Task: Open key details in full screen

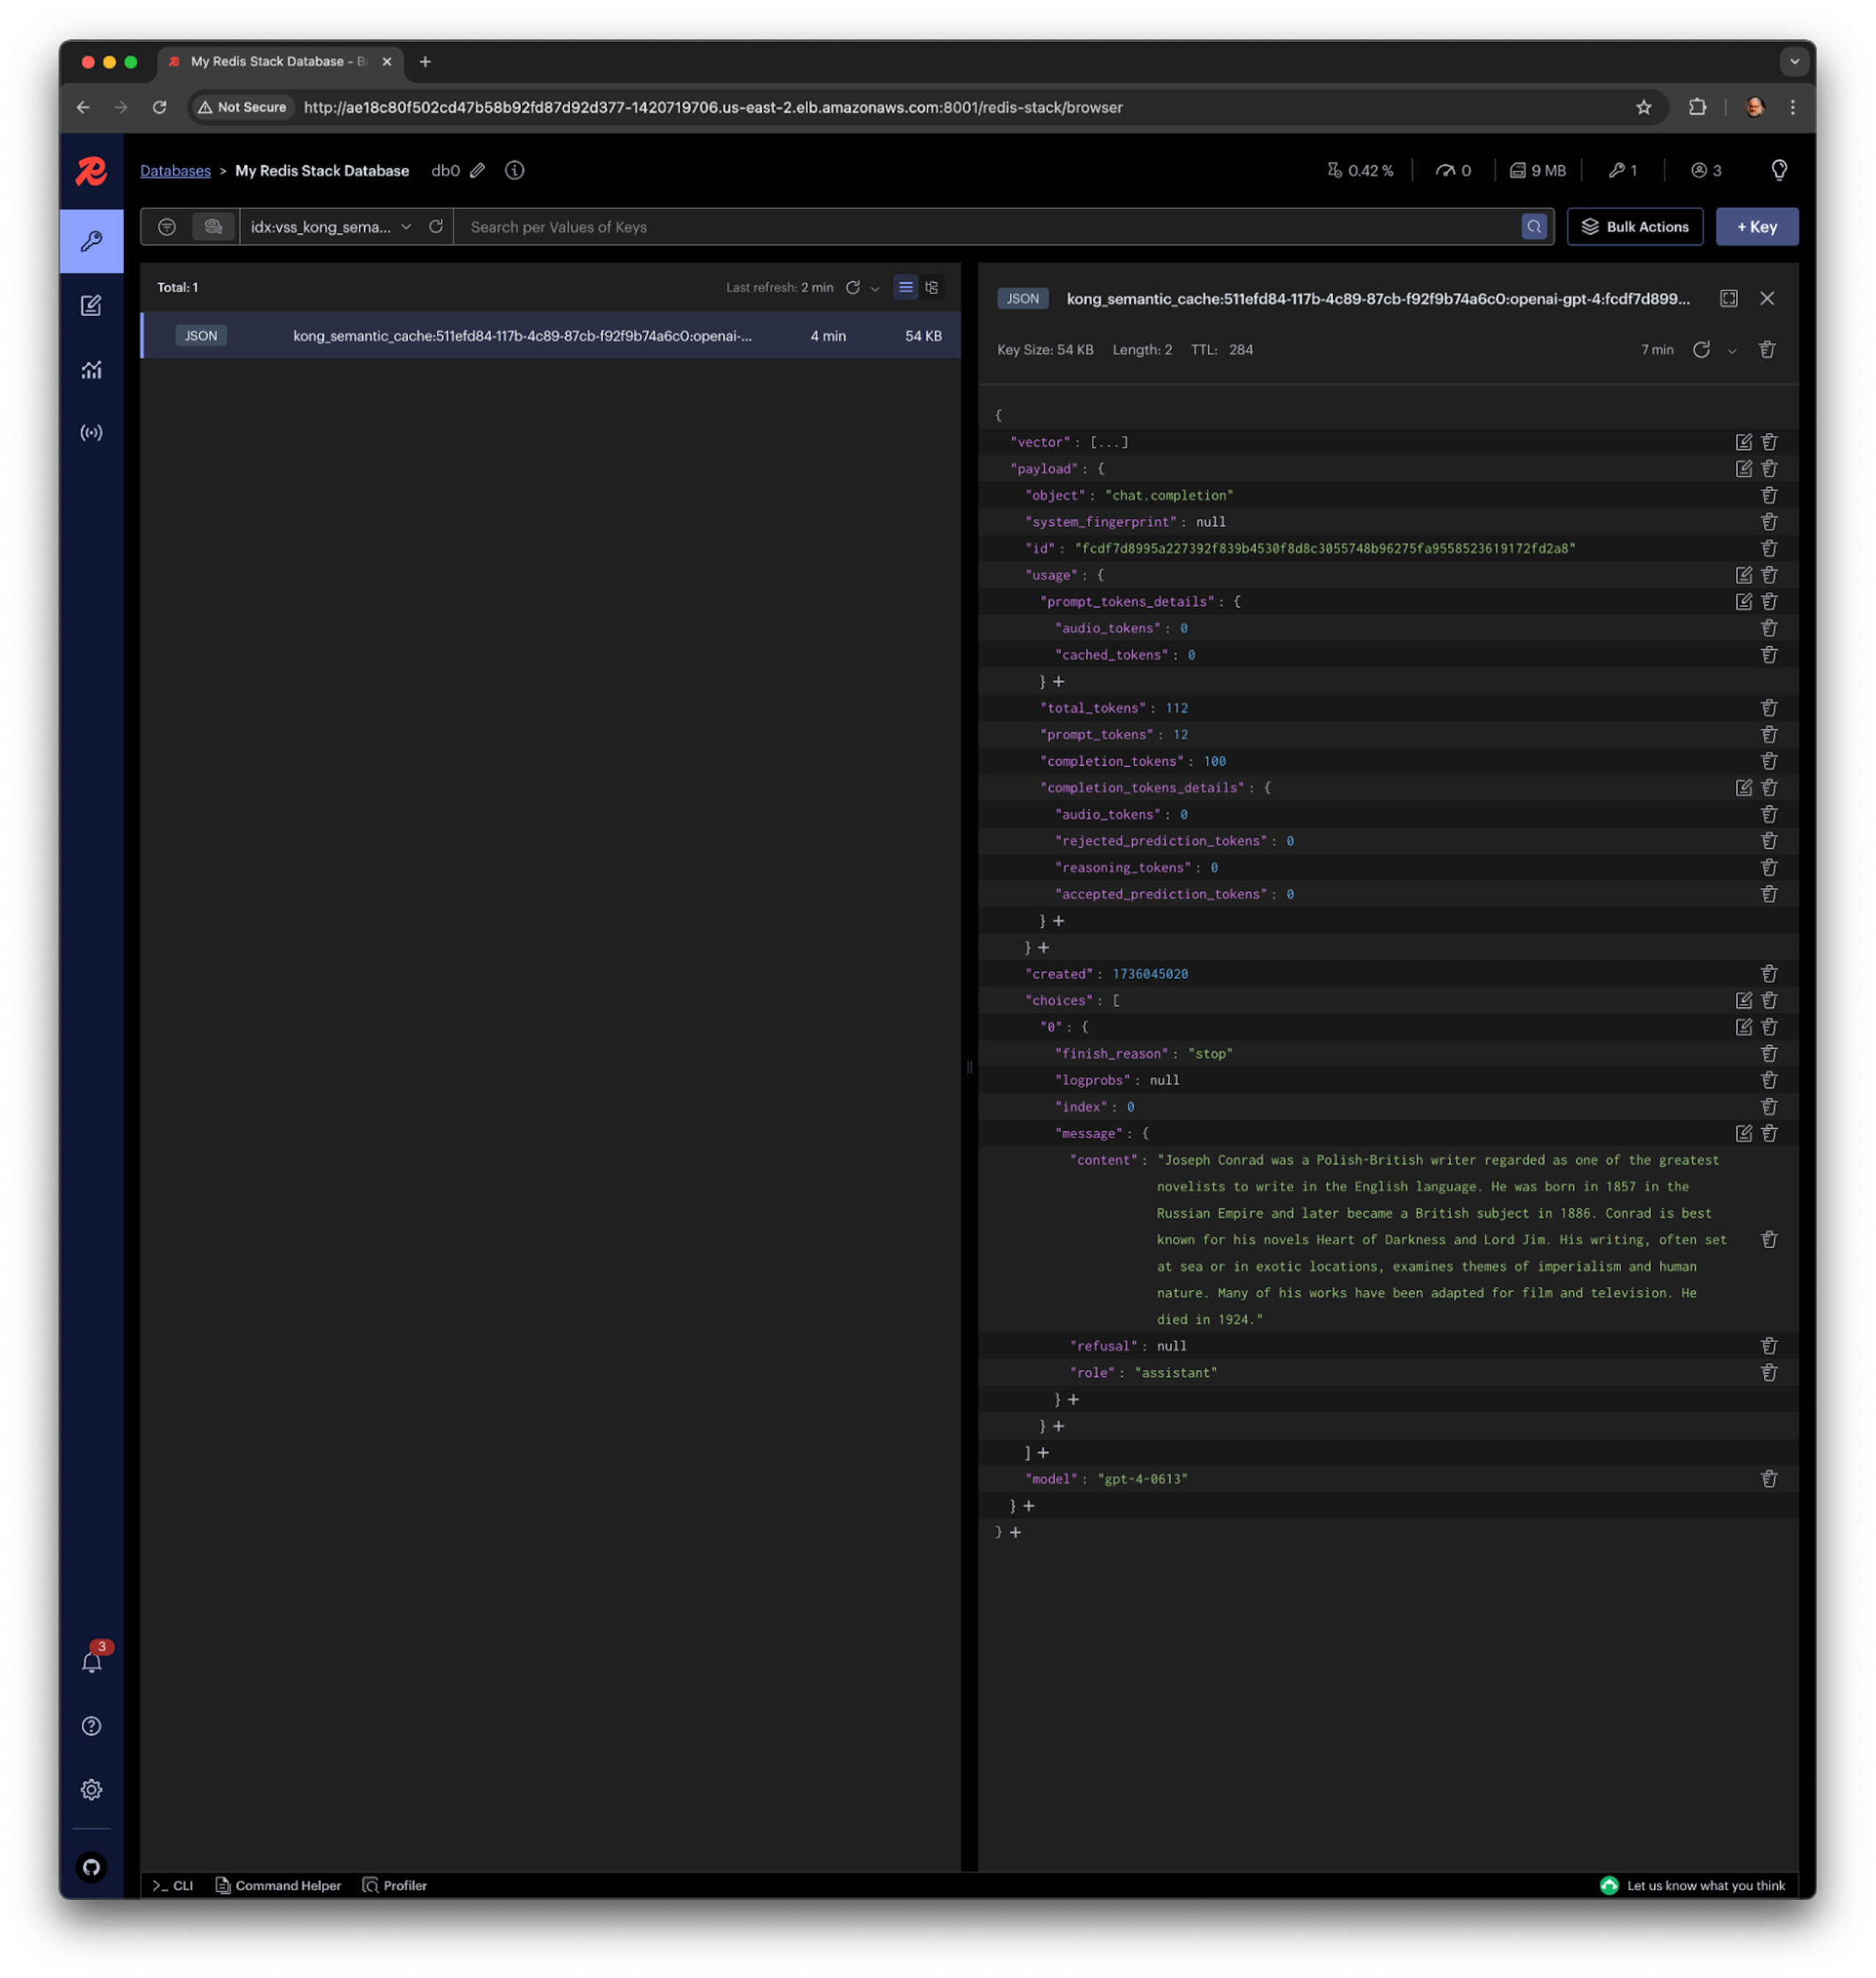Action: (x=1728, y=298)
